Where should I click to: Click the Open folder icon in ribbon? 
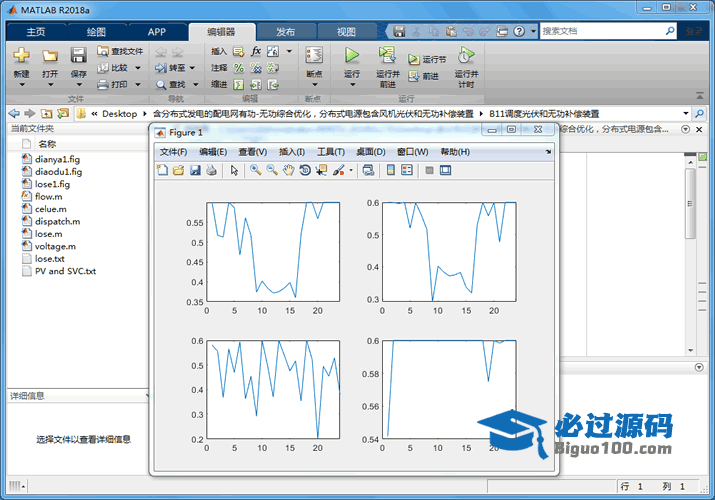pos(50,56)
